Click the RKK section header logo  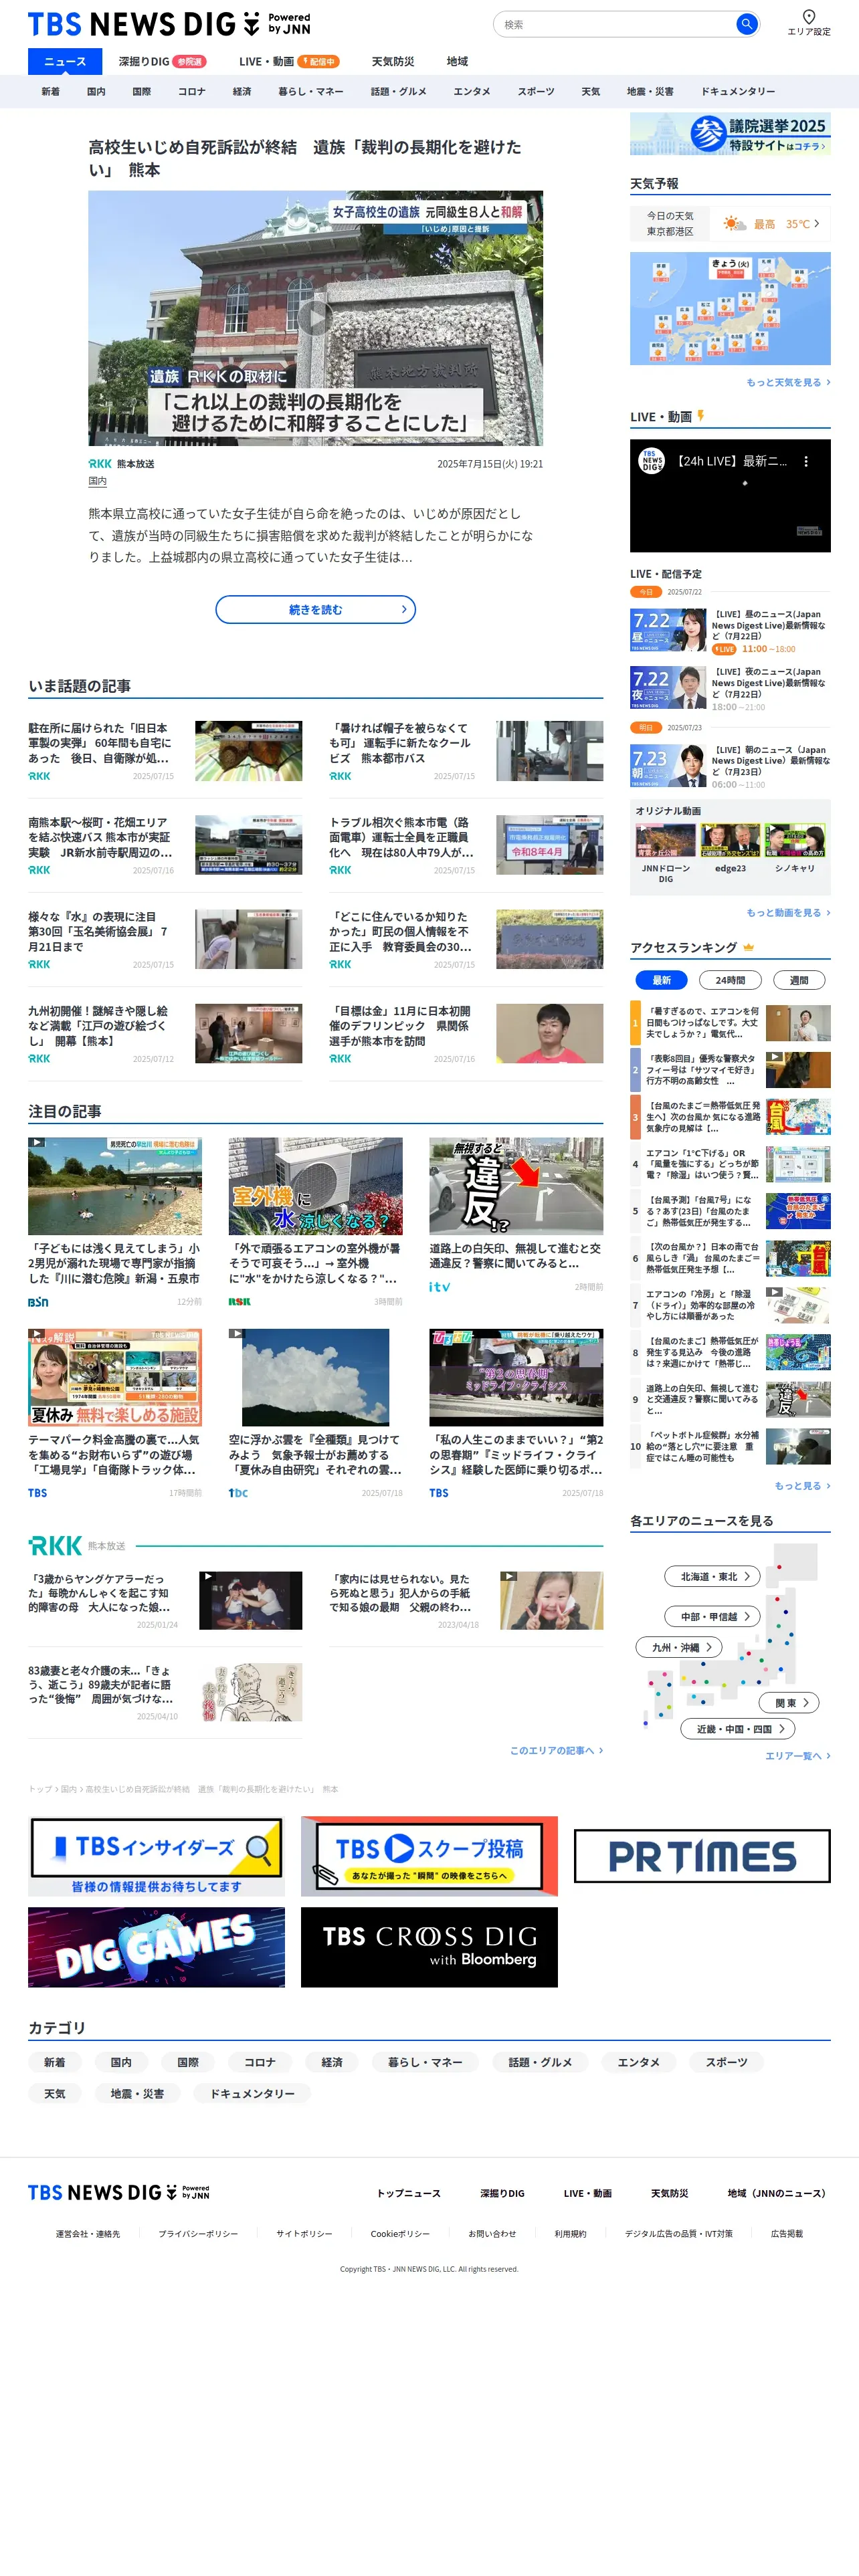click(x=55, y=1546)
